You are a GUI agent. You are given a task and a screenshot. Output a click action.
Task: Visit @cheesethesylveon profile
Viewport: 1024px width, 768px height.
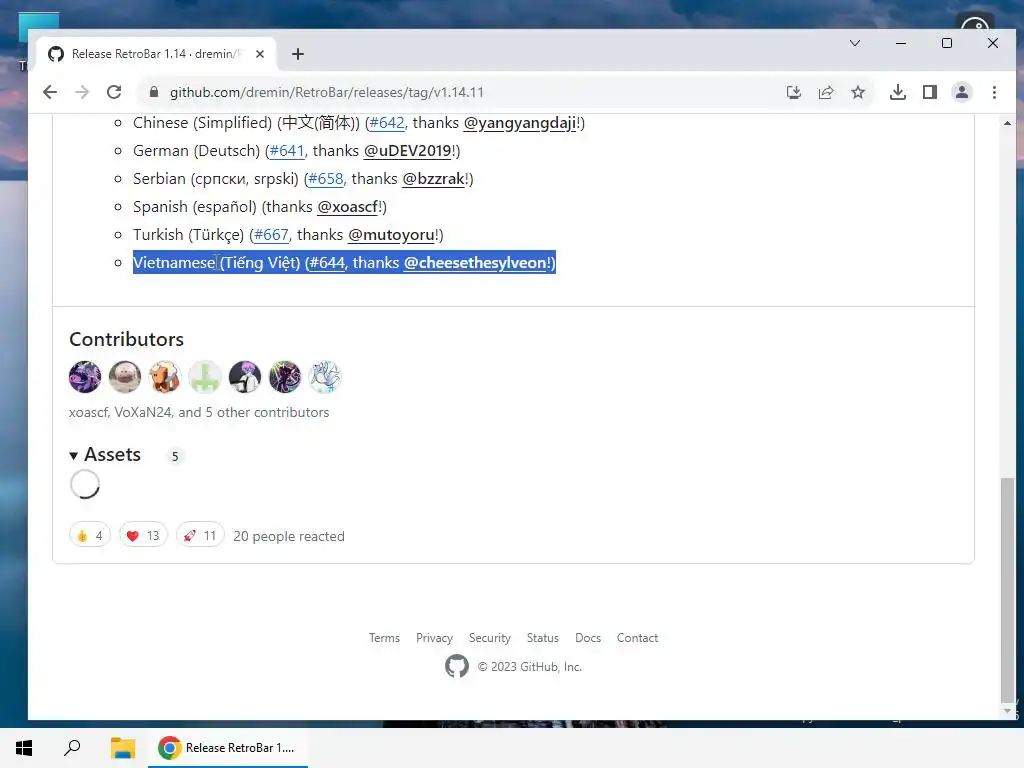click(475, 263)
